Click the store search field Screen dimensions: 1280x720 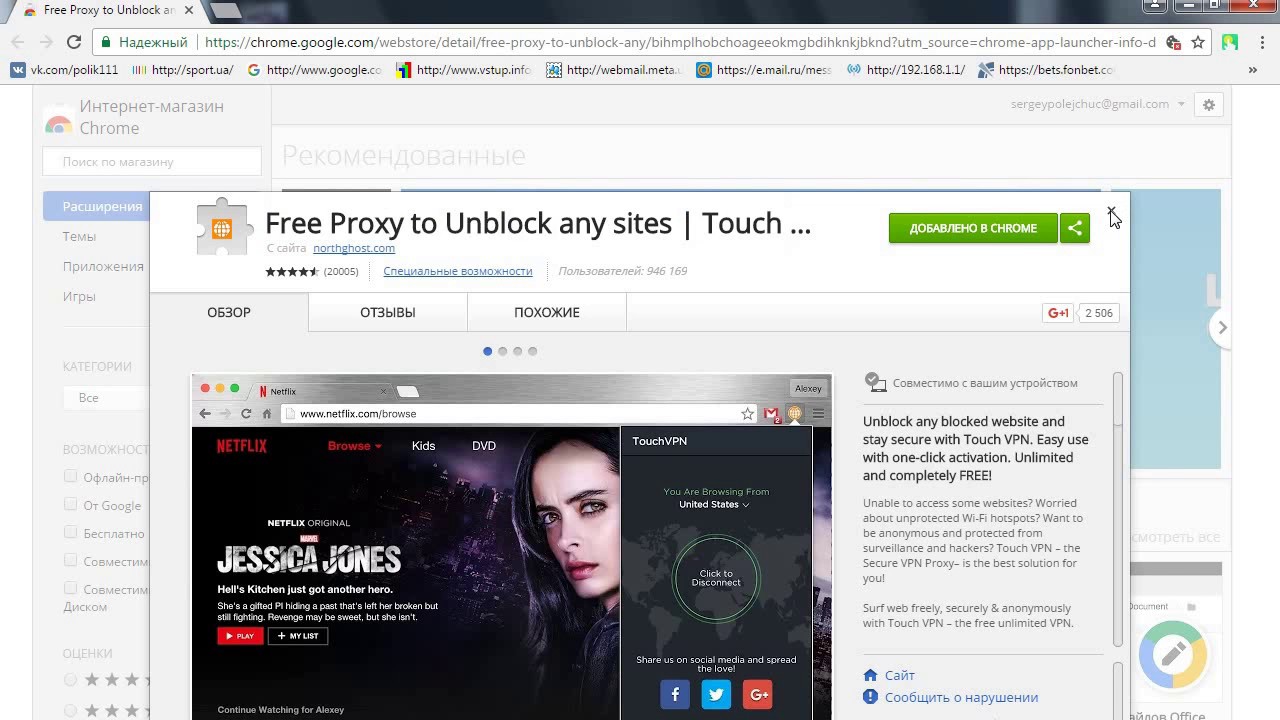[x=152, y=161]
